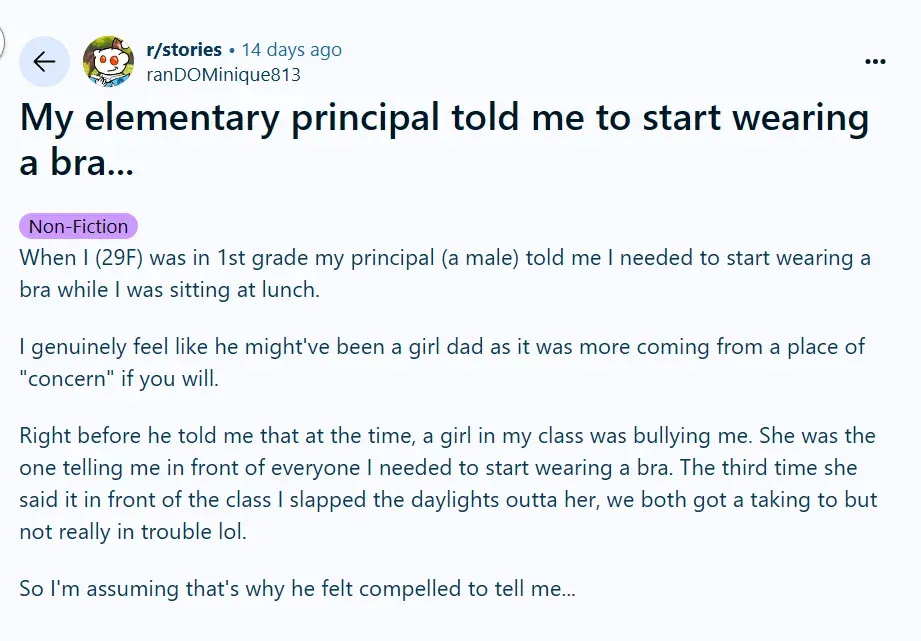The height and width of the screenshot is (641, 921).
Task: Click the quoted word "concern" in the post
Action: 67,378
